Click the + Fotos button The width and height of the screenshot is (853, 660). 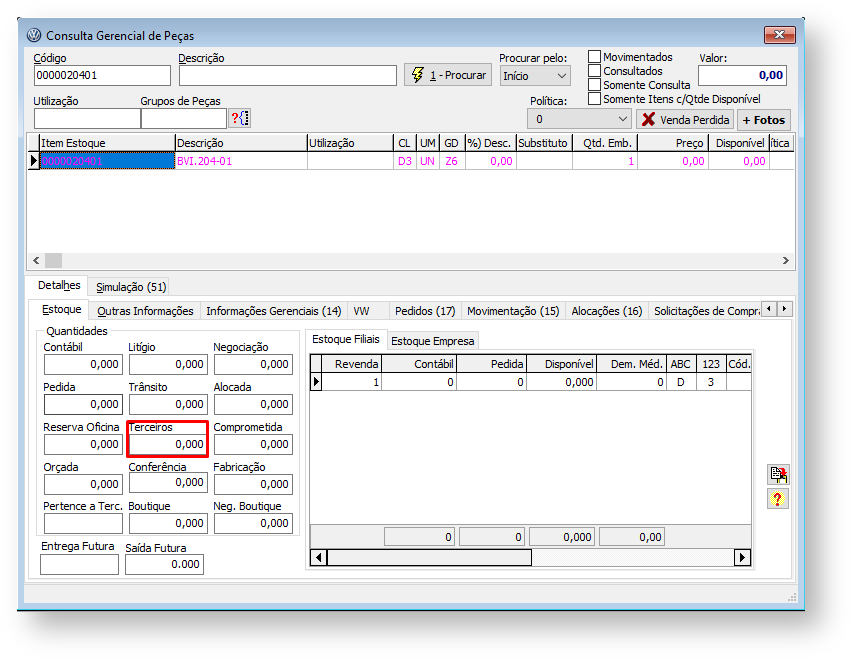(764, 120)
